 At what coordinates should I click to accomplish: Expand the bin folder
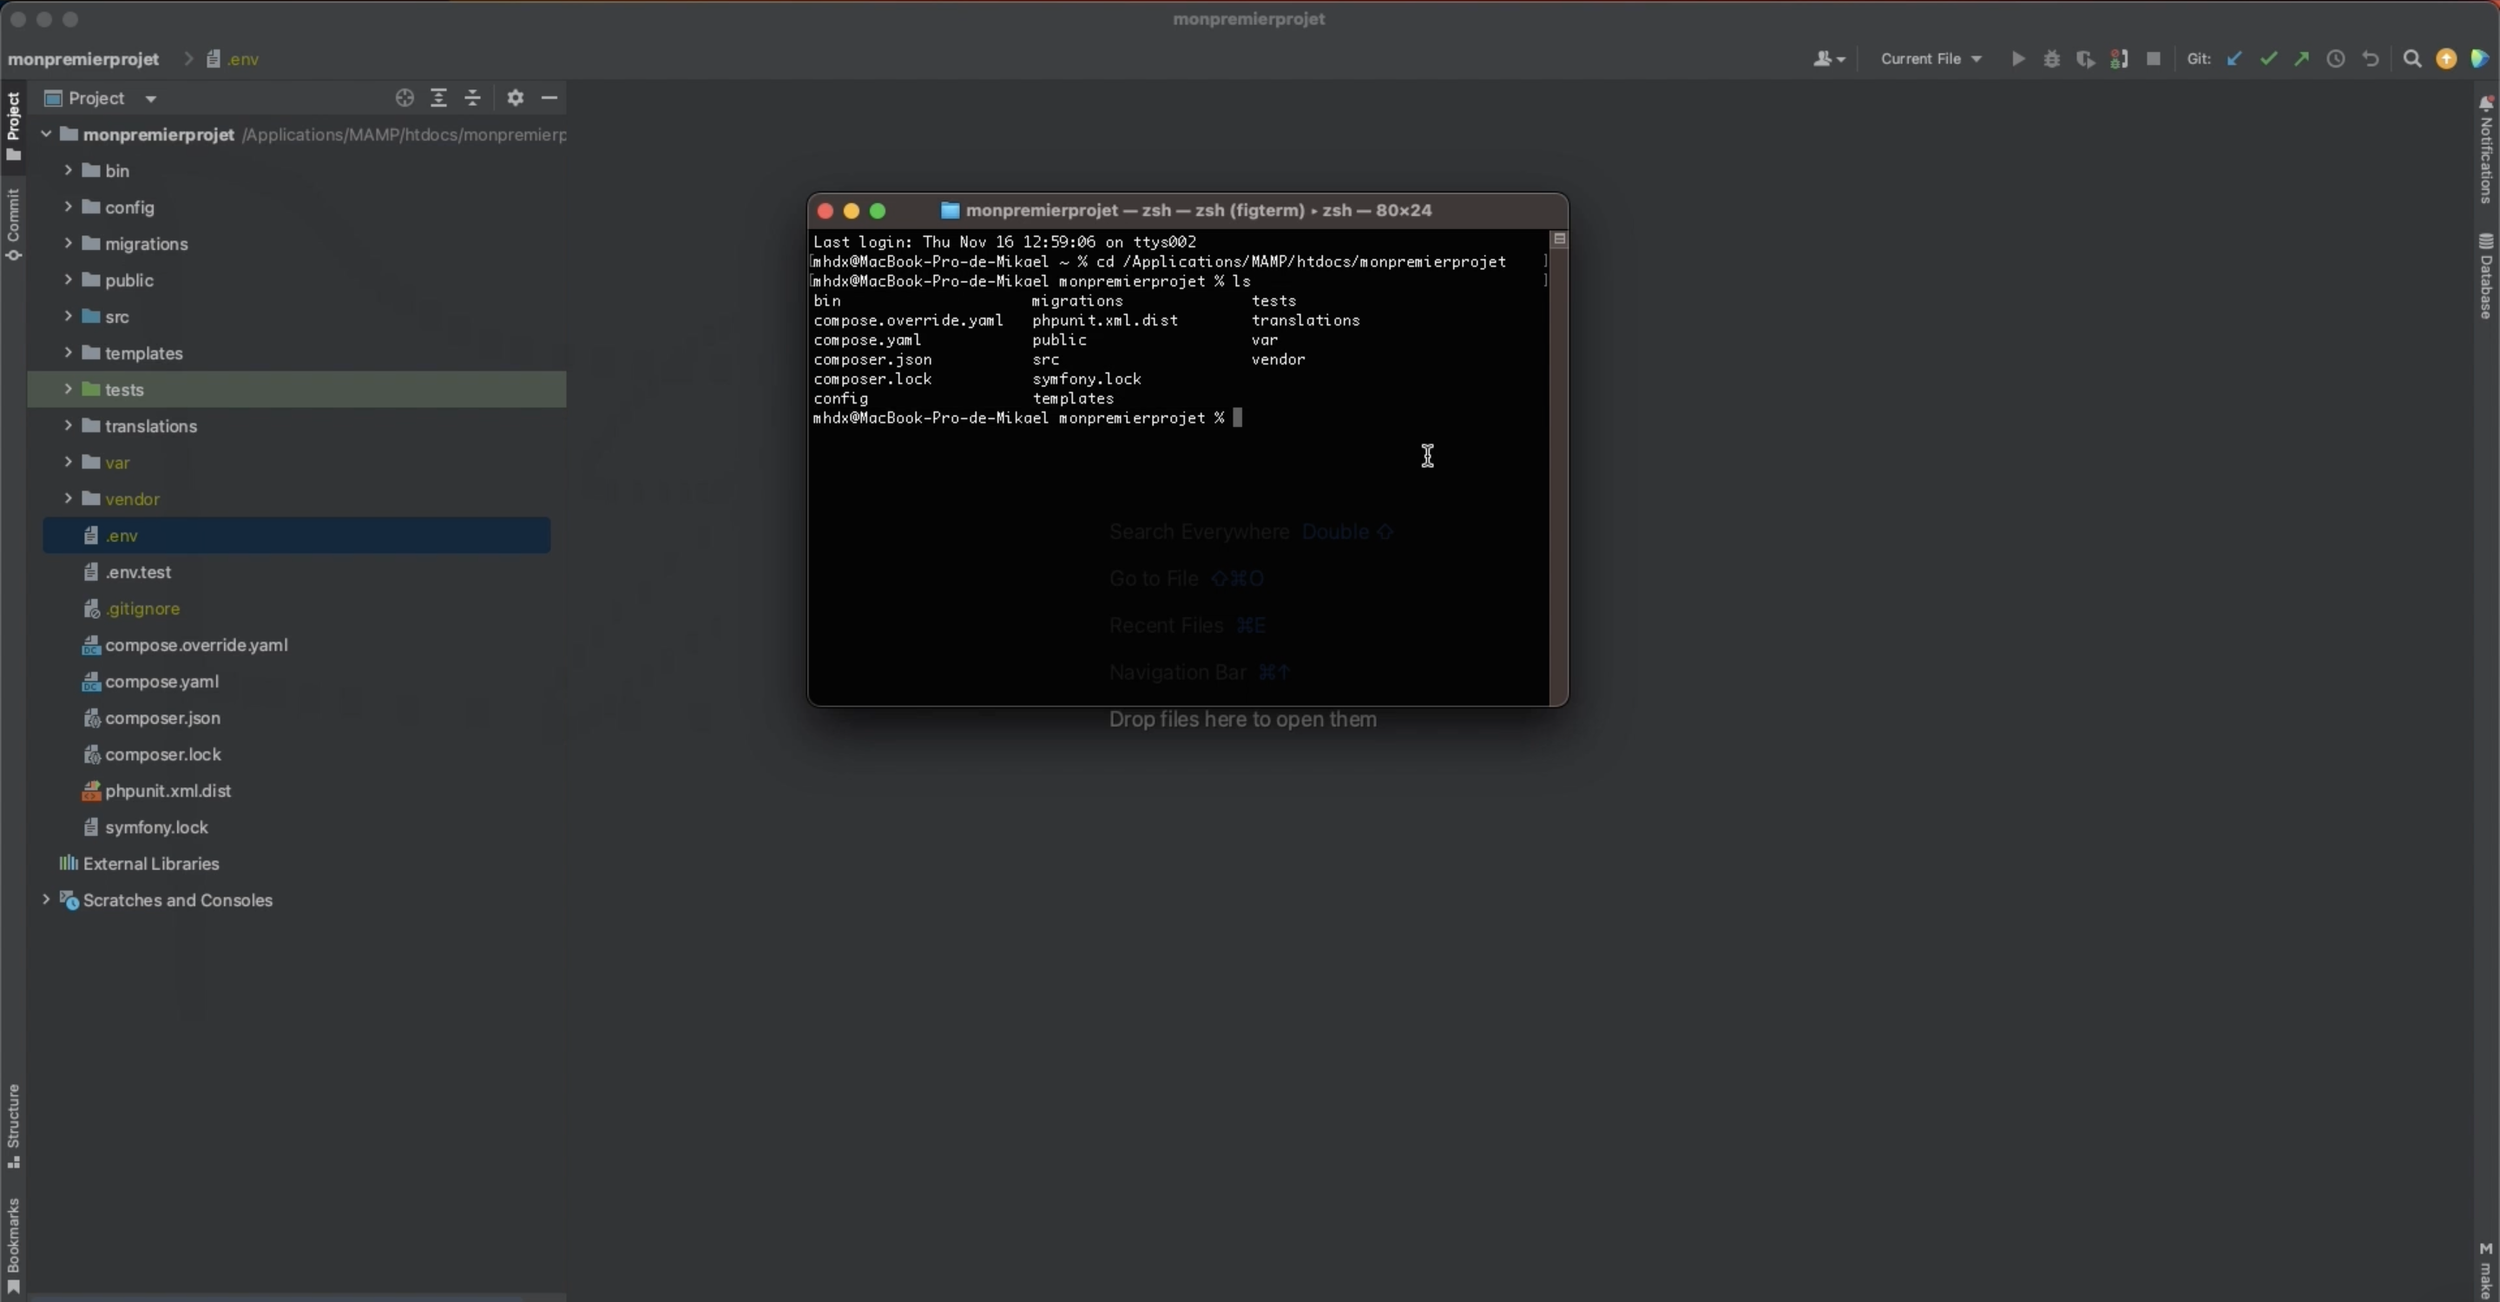pos(68,171)
